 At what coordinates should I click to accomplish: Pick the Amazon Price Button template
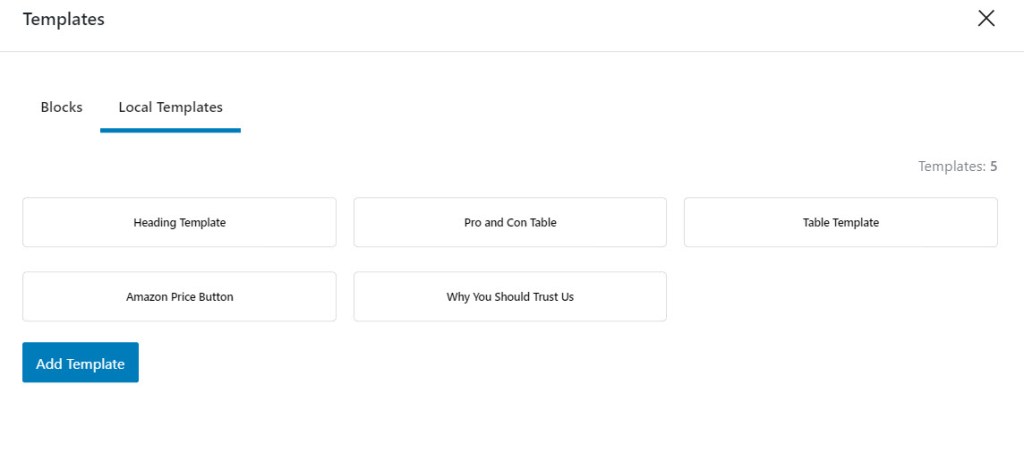click(180, 297)
